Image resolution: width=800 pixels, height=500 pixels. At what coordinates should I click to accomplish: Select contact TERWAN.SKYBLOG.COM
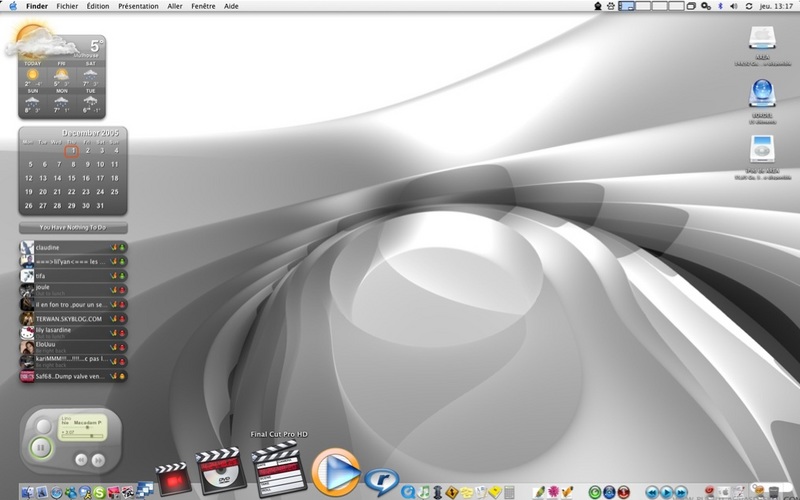[73, 319]
